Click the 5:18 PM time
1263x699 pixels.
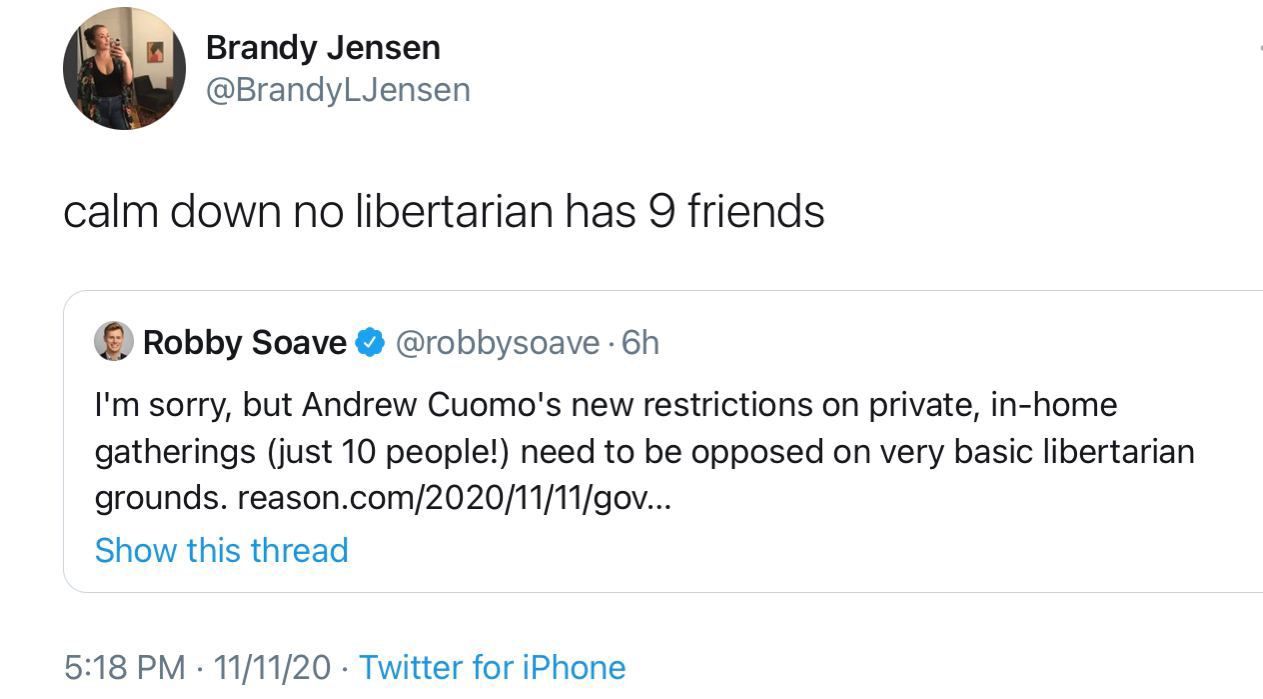click(x=124, y=667)
